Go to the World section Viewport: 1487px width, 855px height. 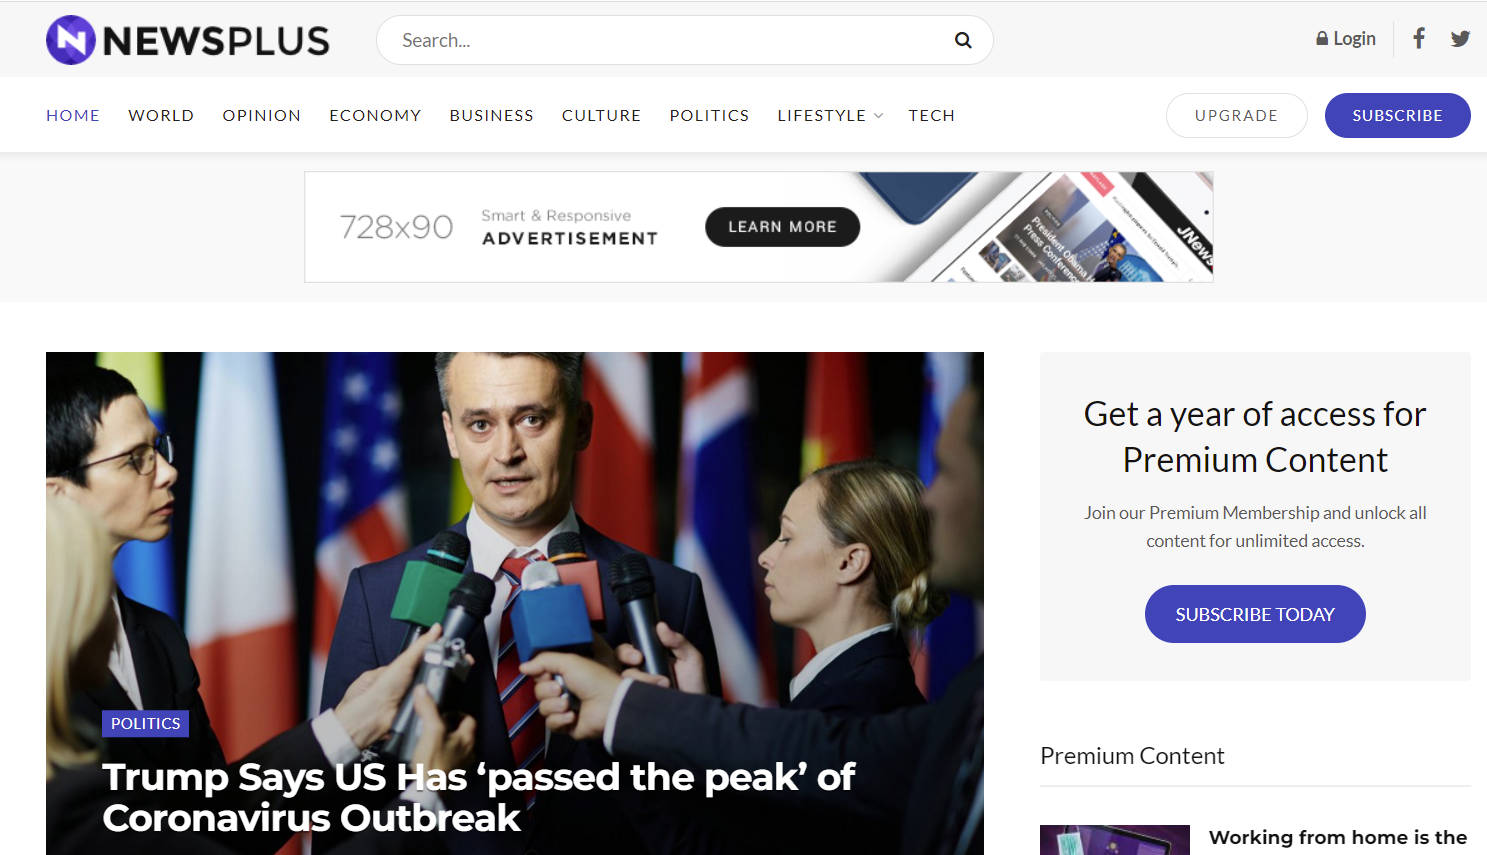[x=161, y=115]
